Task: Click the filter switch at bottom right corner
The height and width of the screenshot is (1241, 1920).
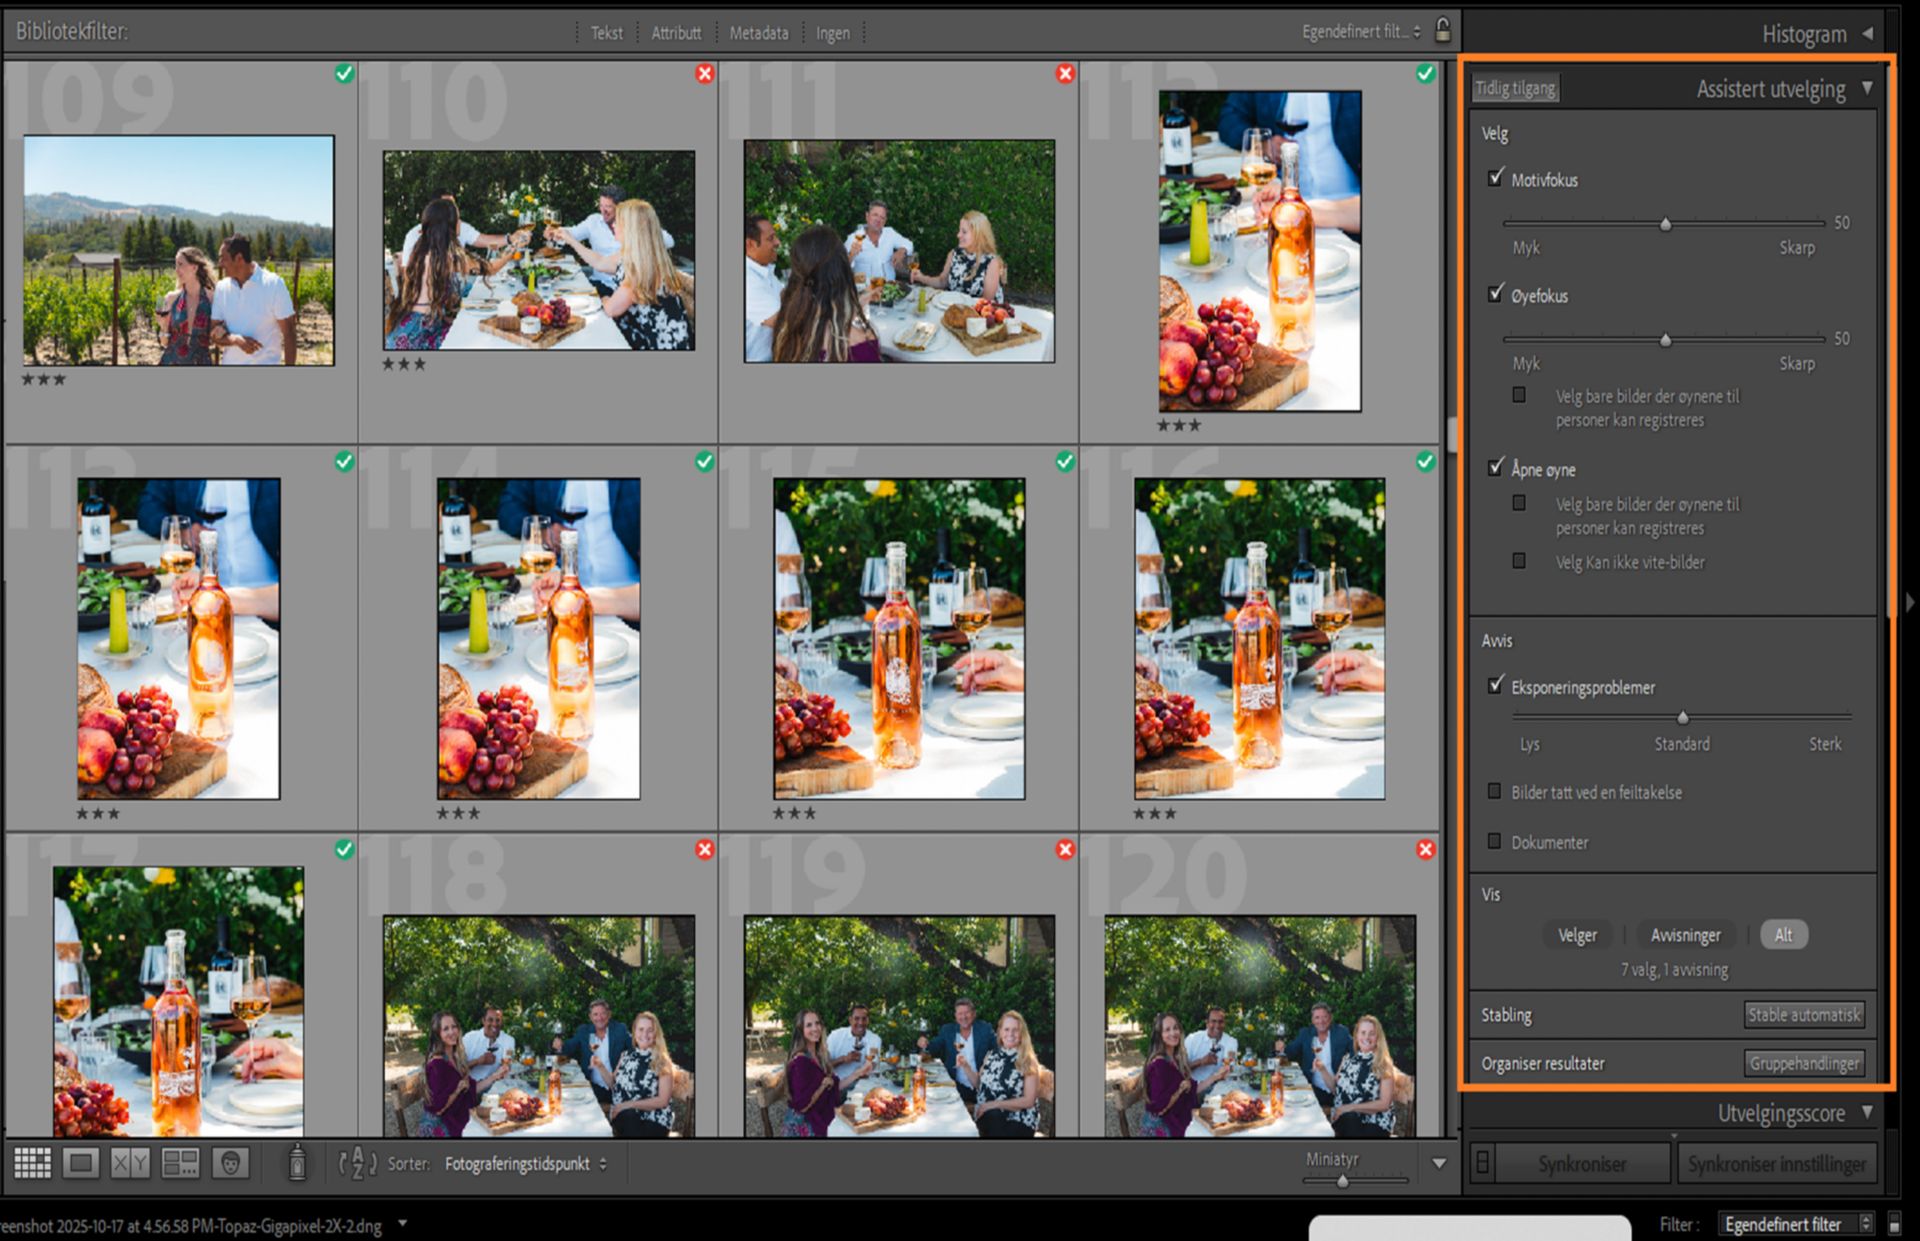Action: pyautogui.click(x=1894, y=1224)
